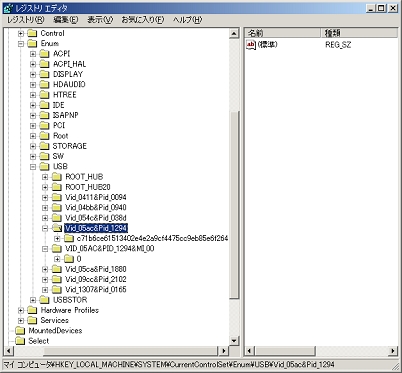Expand the USBSTOR key
Image resolution: width=402 pixels, height=373 pixels.
tap(33, 300)
